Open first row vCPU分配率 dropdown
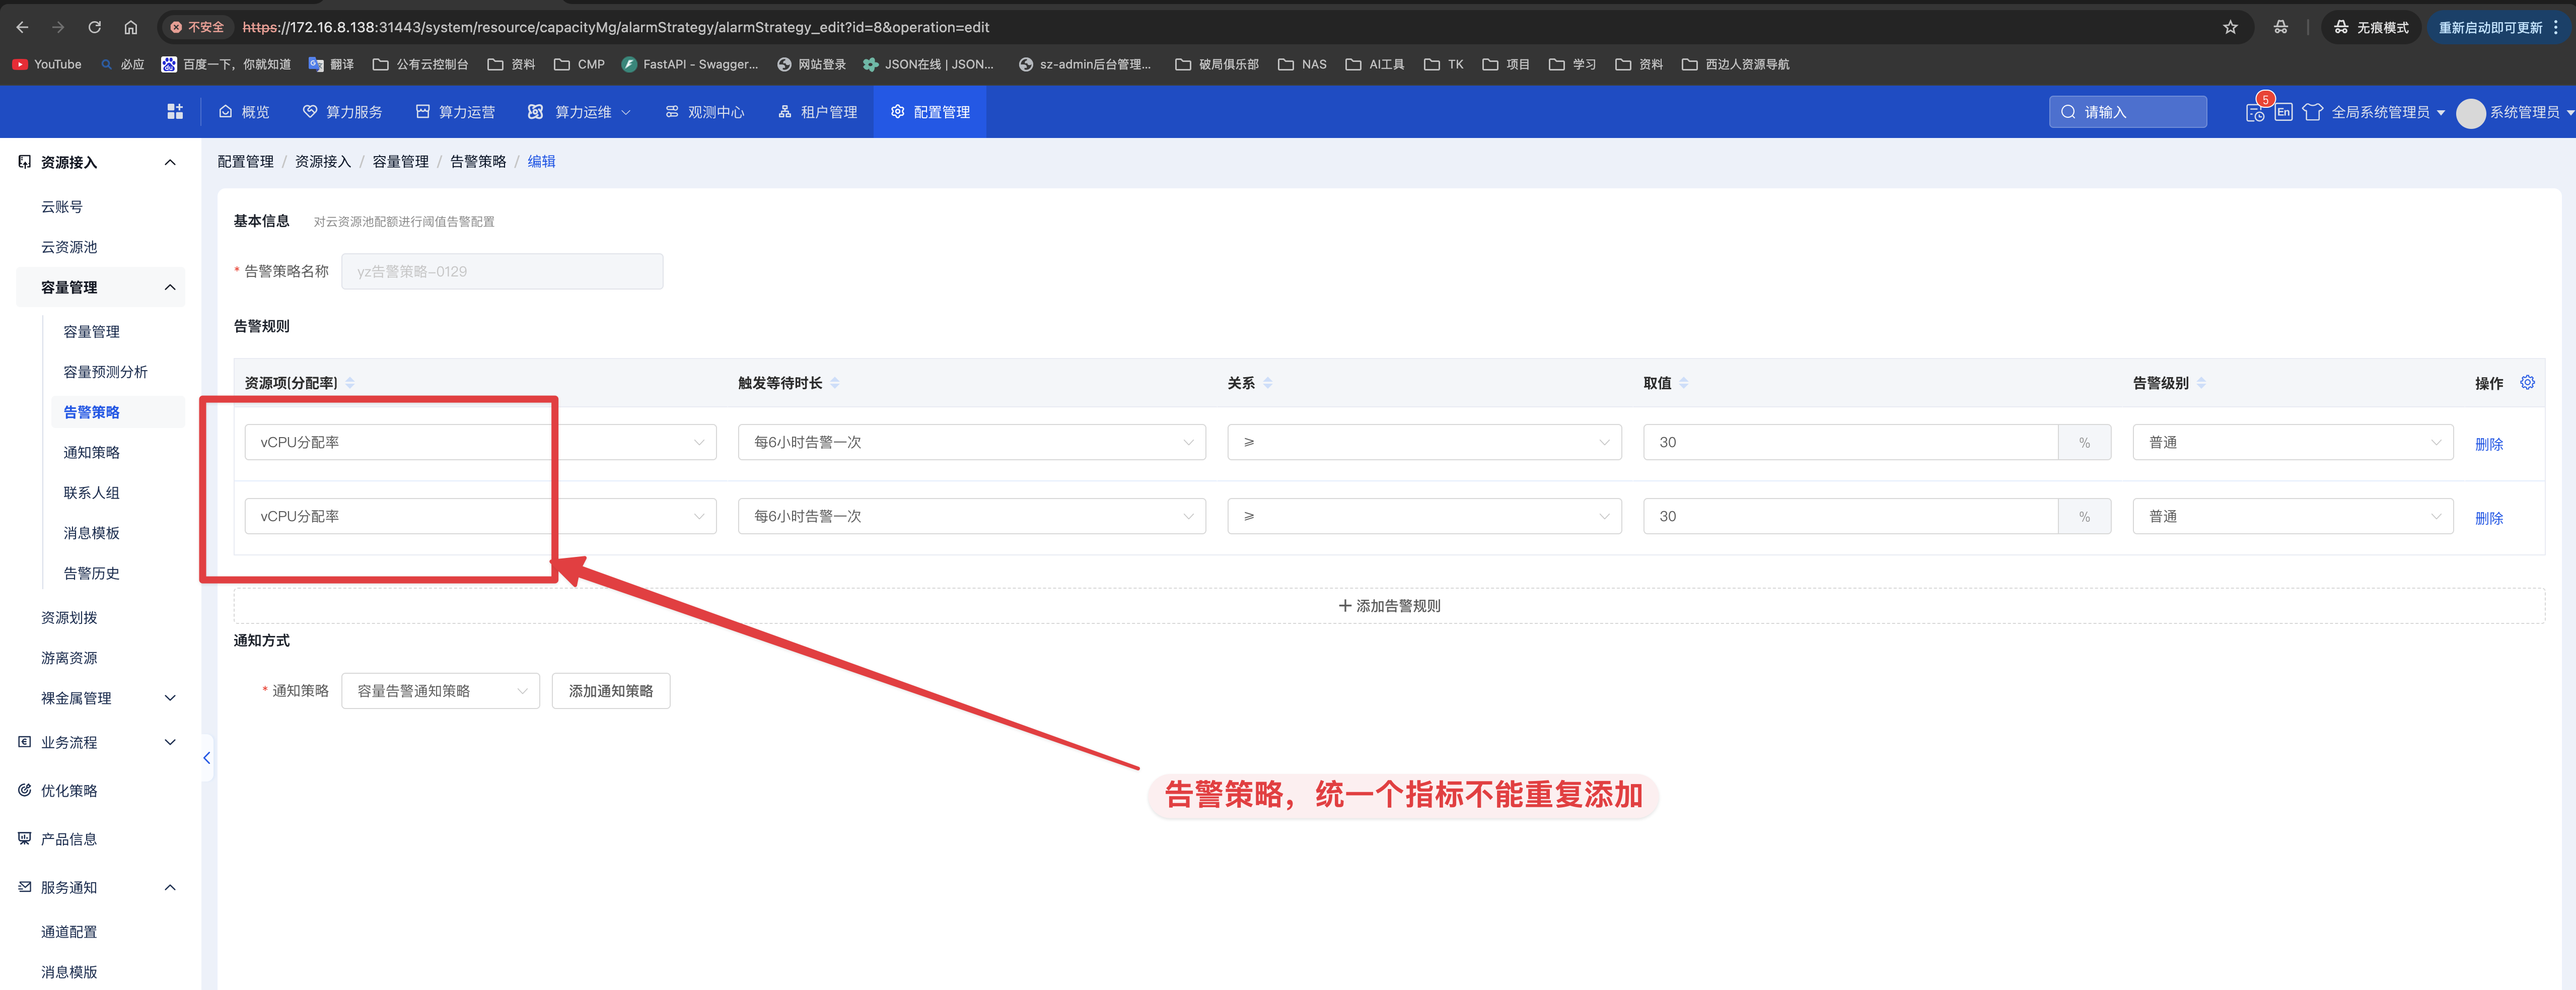The width and height of the screenshot is (2576, 990). 480,442
